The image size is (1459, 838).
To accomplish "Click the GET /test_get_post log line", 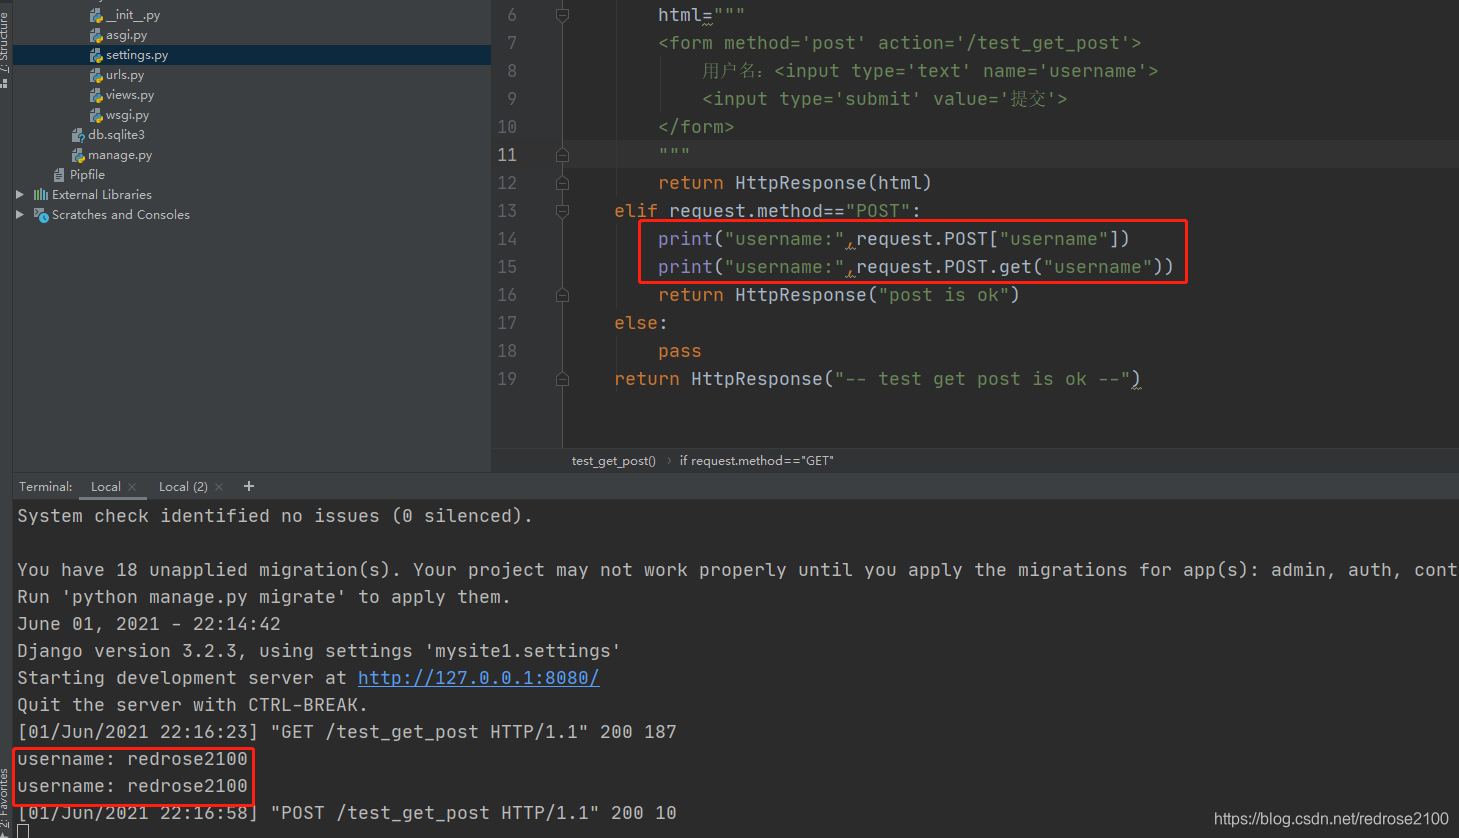I will [347, 732].
